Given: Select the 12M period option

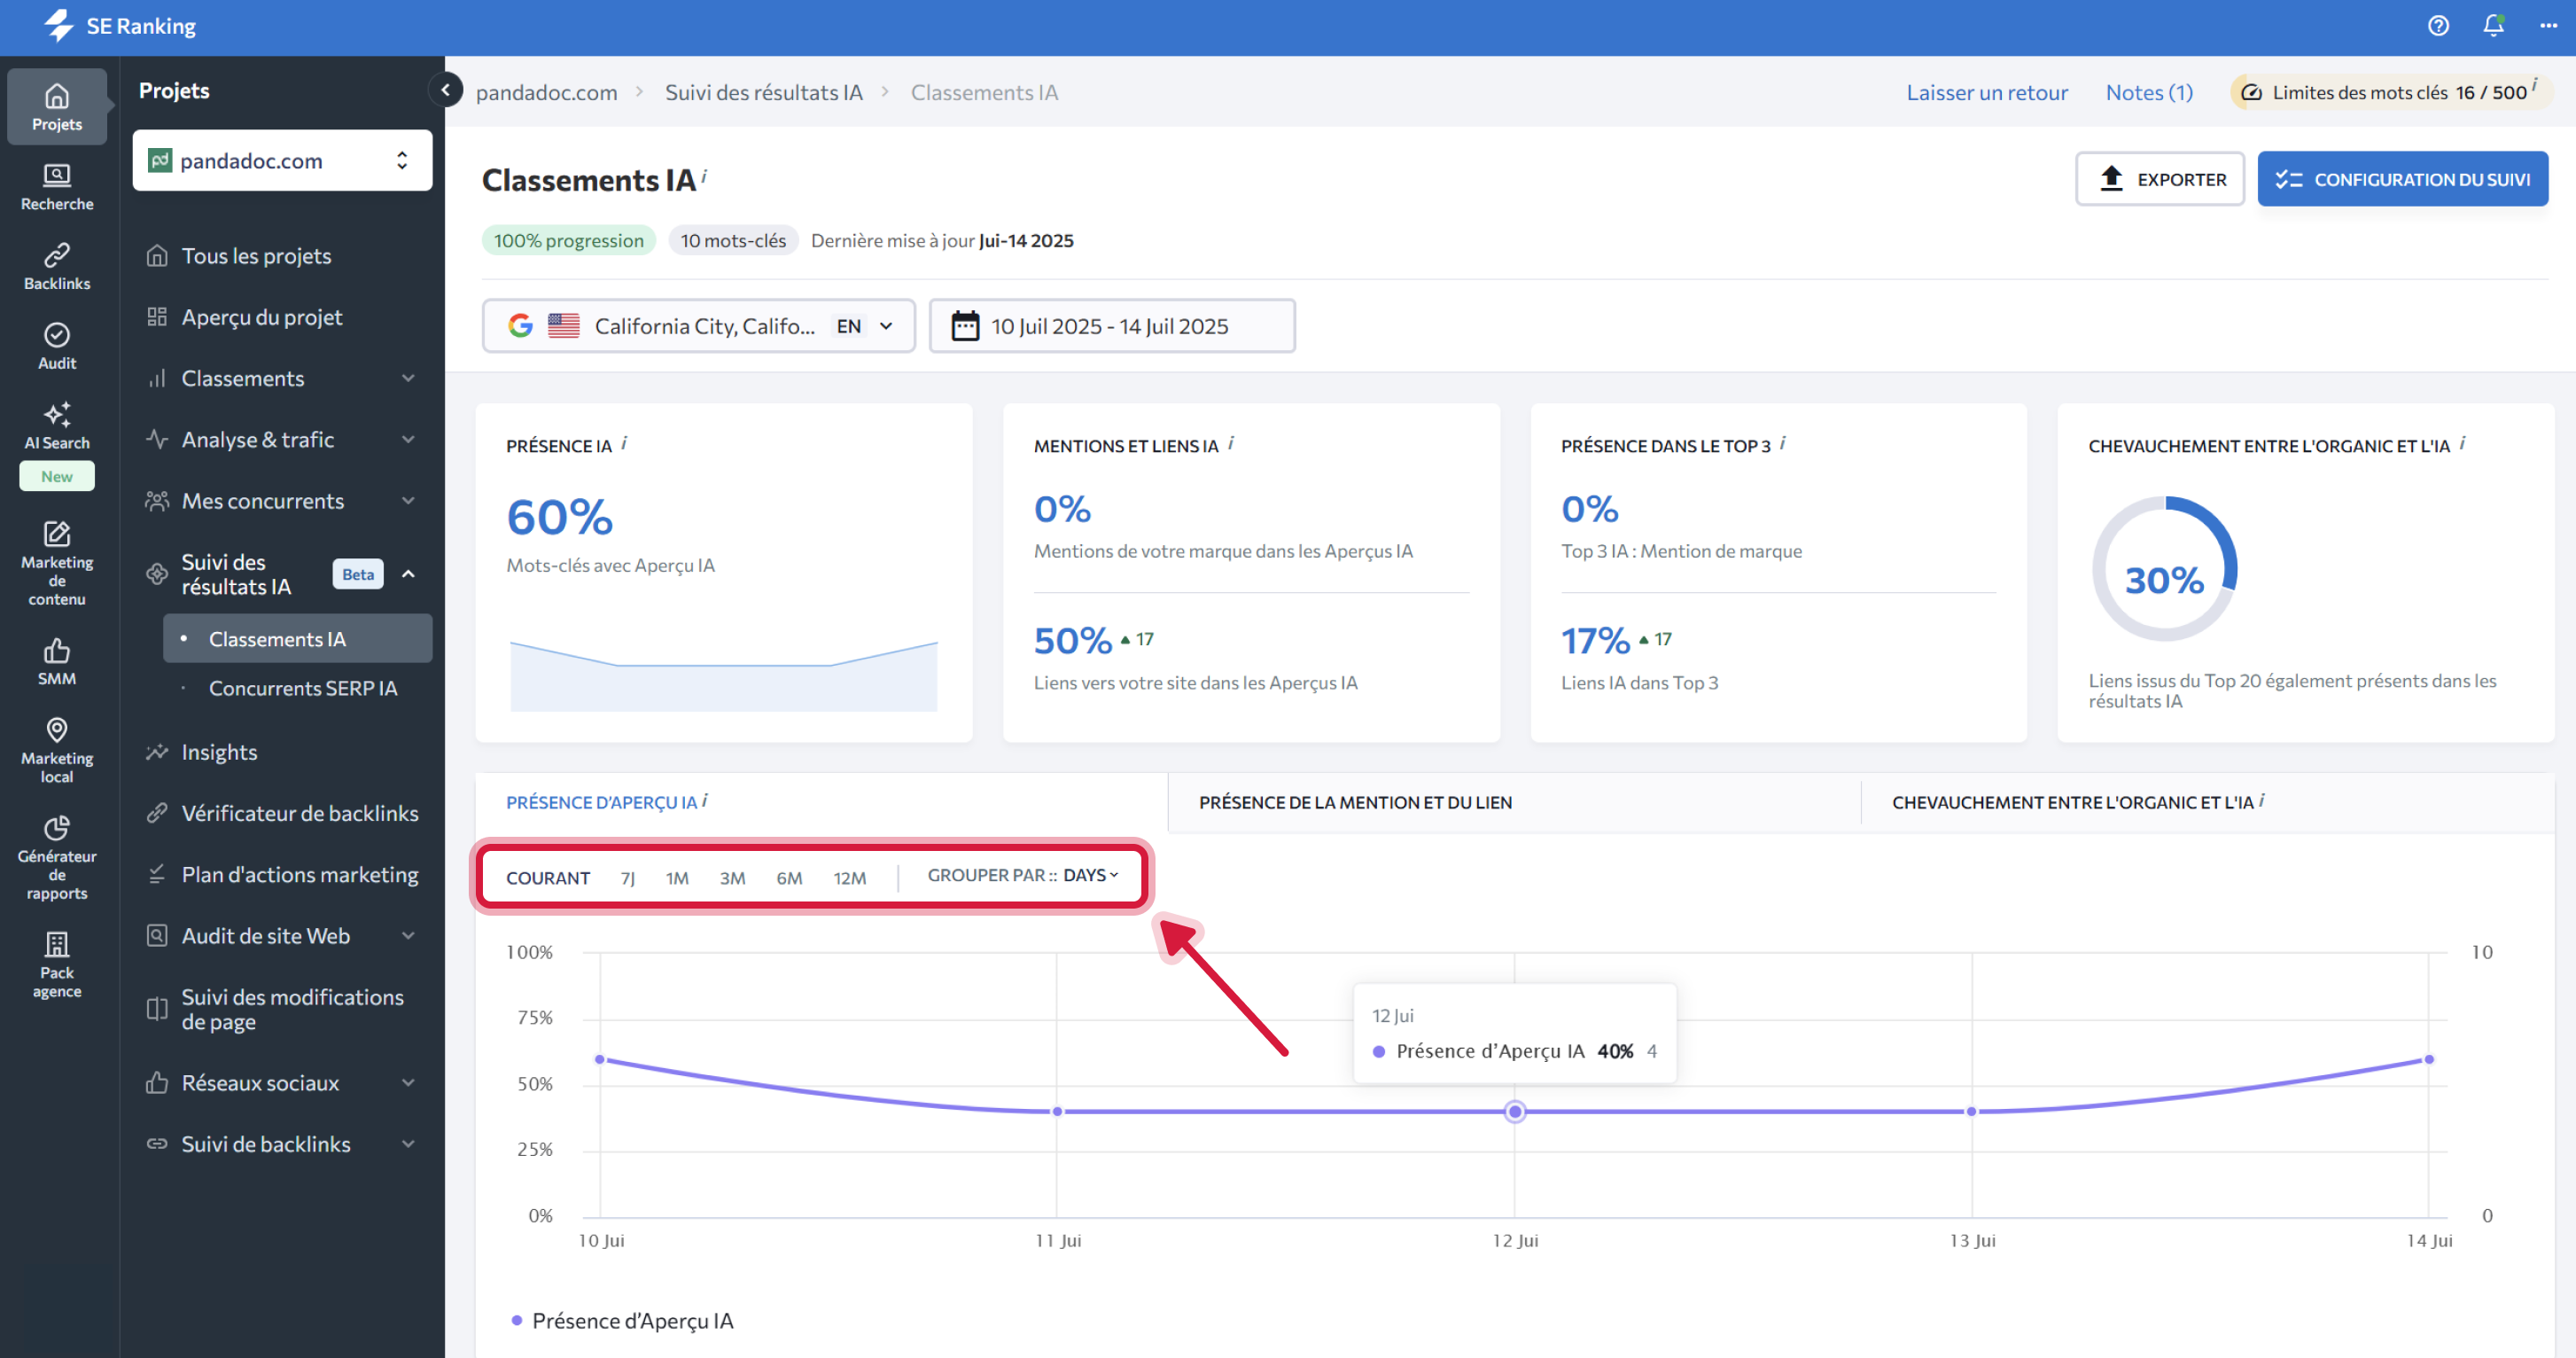Looking at the screenshot, I should [x=850, y=877].
